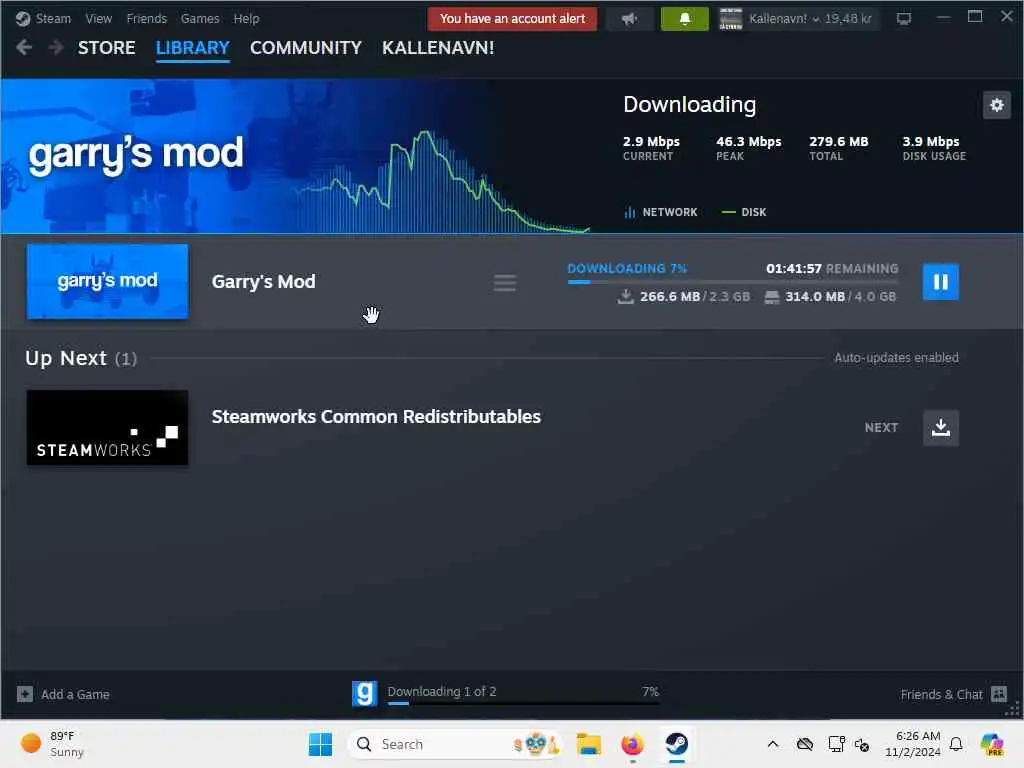Click the Garry's Mod g icon in footer

(x=364, y=693)
